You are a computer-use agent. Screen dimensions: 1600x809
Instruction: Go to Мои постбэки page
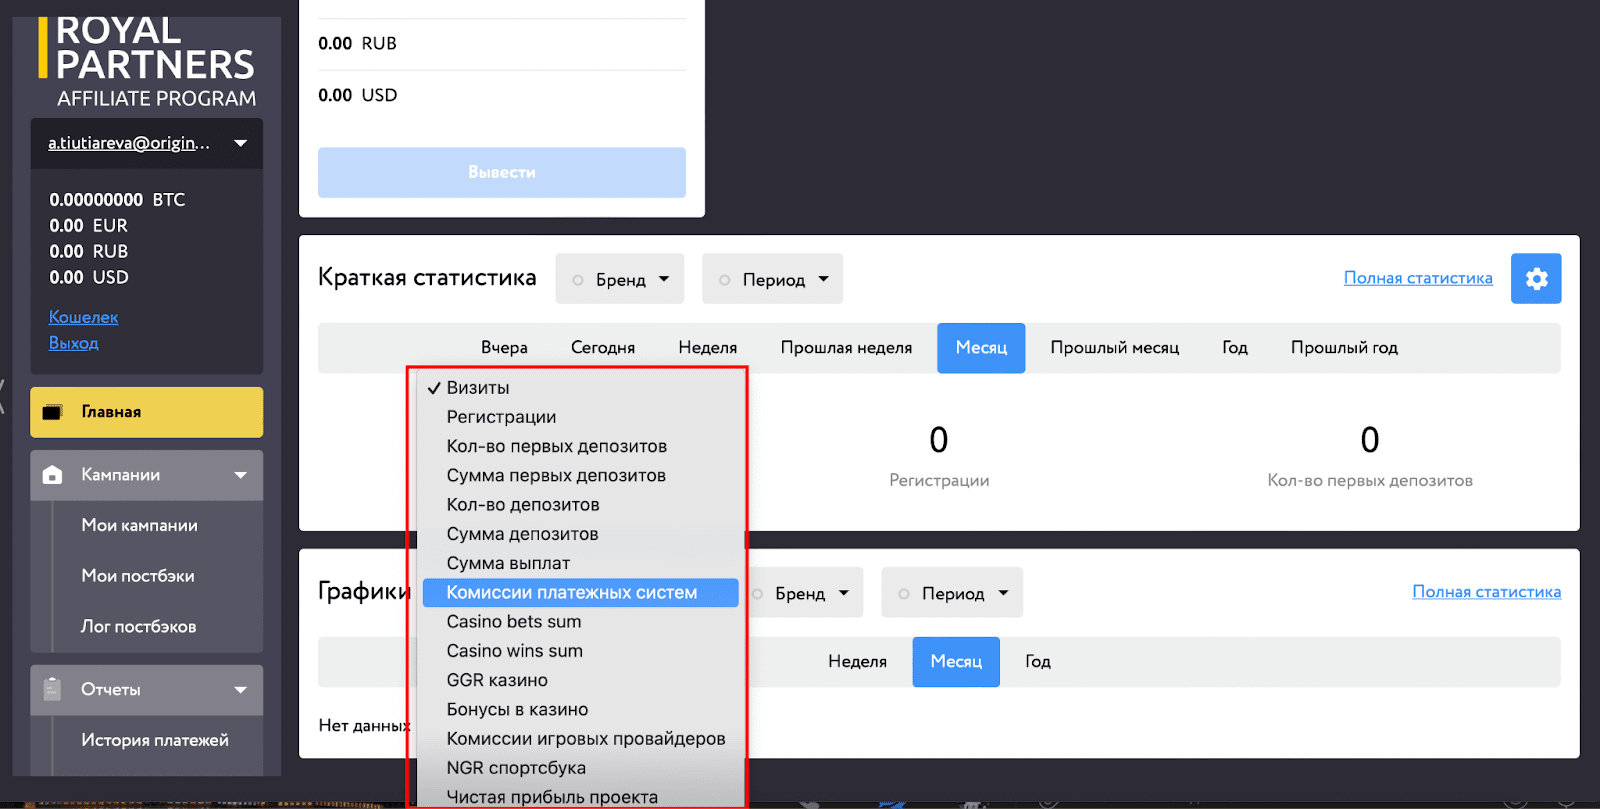pyautogui.click(x=138, y=576)
